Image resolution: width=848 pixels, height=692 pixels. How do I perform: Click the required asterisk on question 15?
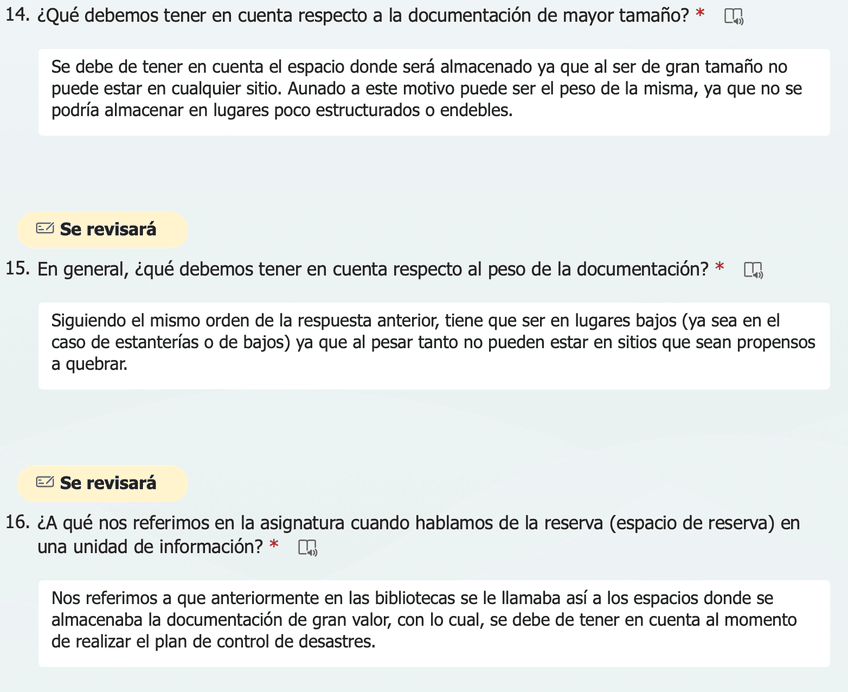tap(719, 268)
